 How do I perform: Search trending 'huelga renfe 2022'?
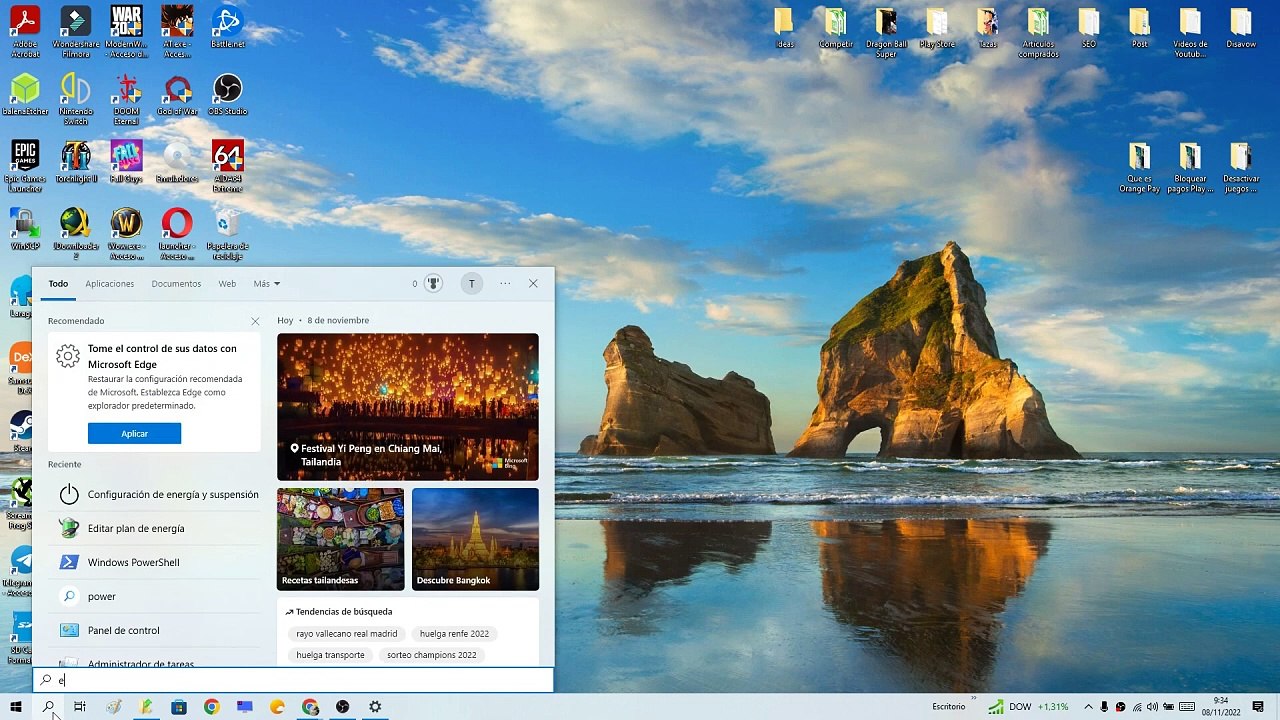454,634
